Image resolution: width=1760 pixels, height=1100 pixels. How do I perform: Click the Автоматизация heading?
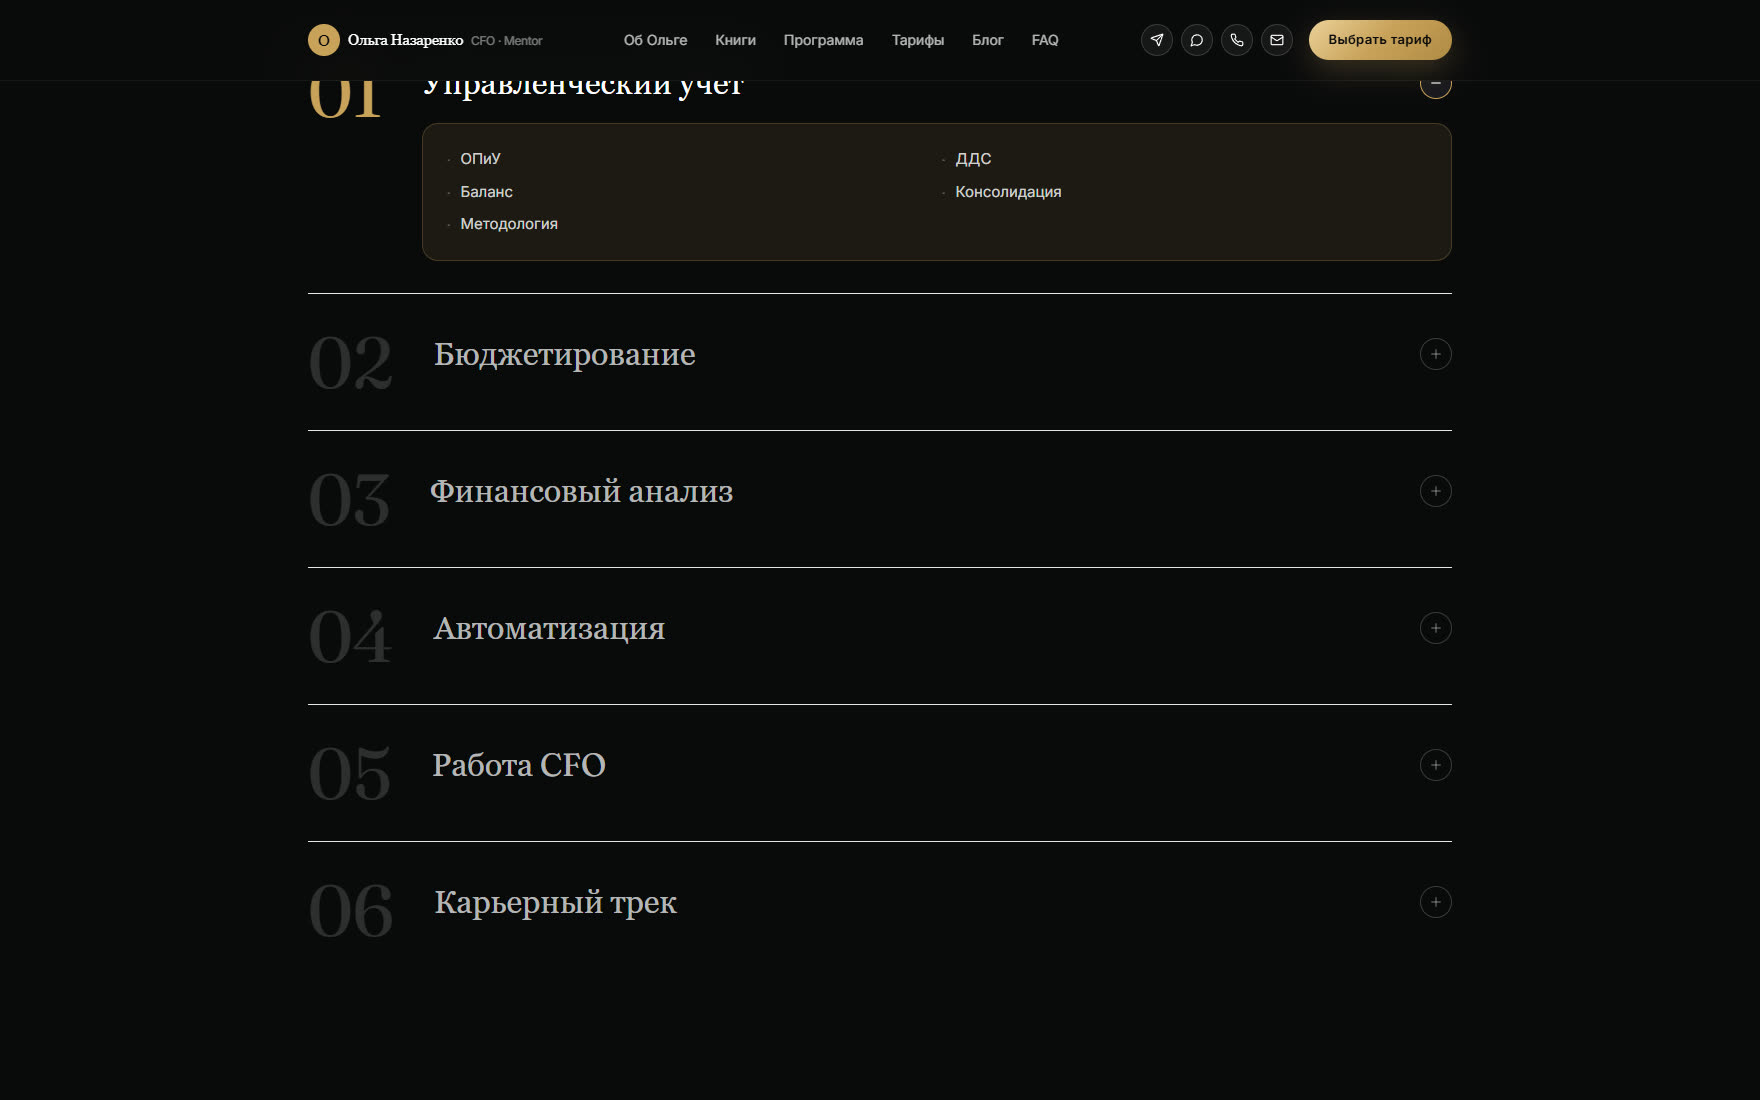tap(549, 629)
